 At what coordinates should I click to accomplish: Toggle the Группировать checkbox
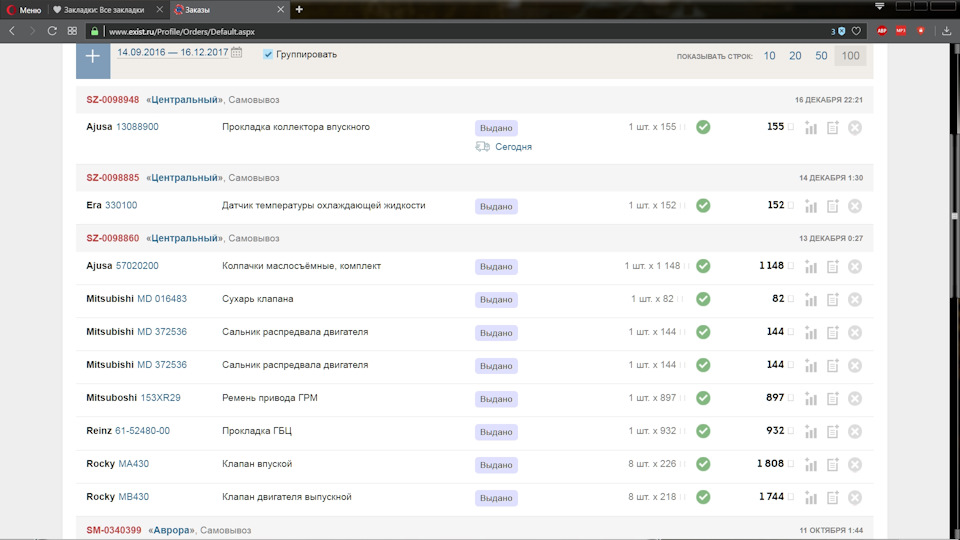pyautogui.click(x=268, y=54)
